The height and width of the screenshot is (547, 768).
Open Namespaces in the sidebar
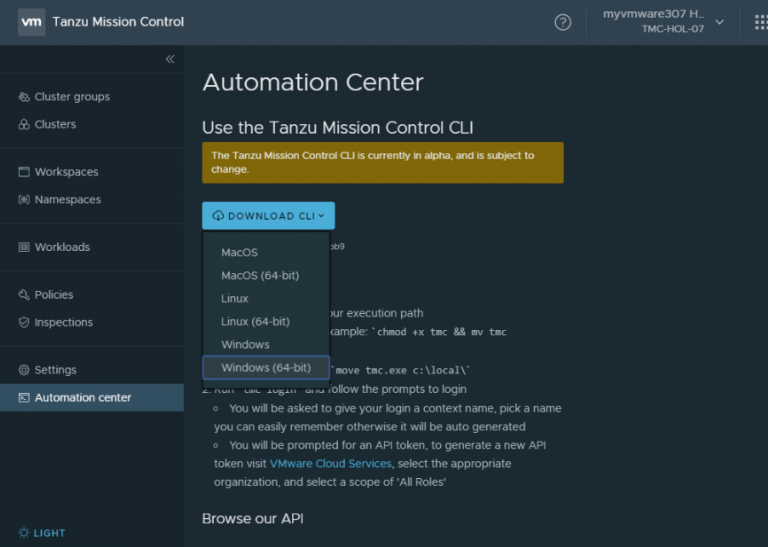[67, 200]
